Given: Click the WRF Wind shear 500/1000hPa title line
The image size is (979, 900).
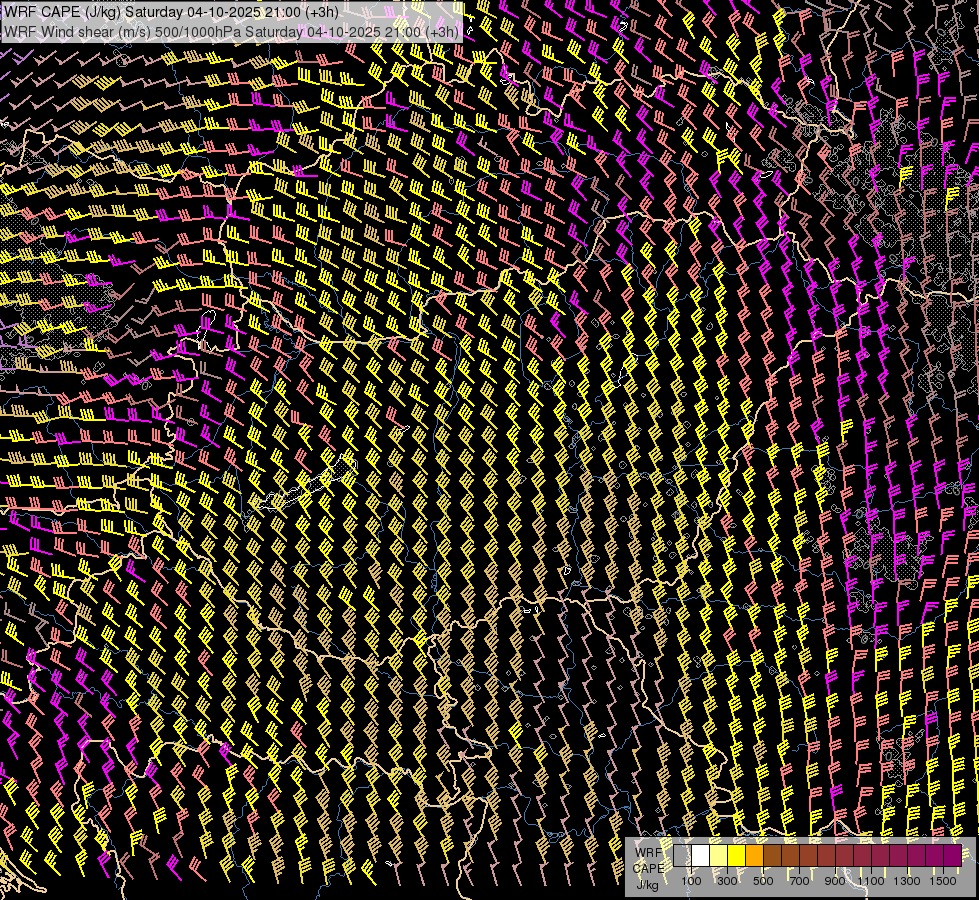Looking at the screenshot, I should coord(231,31).
